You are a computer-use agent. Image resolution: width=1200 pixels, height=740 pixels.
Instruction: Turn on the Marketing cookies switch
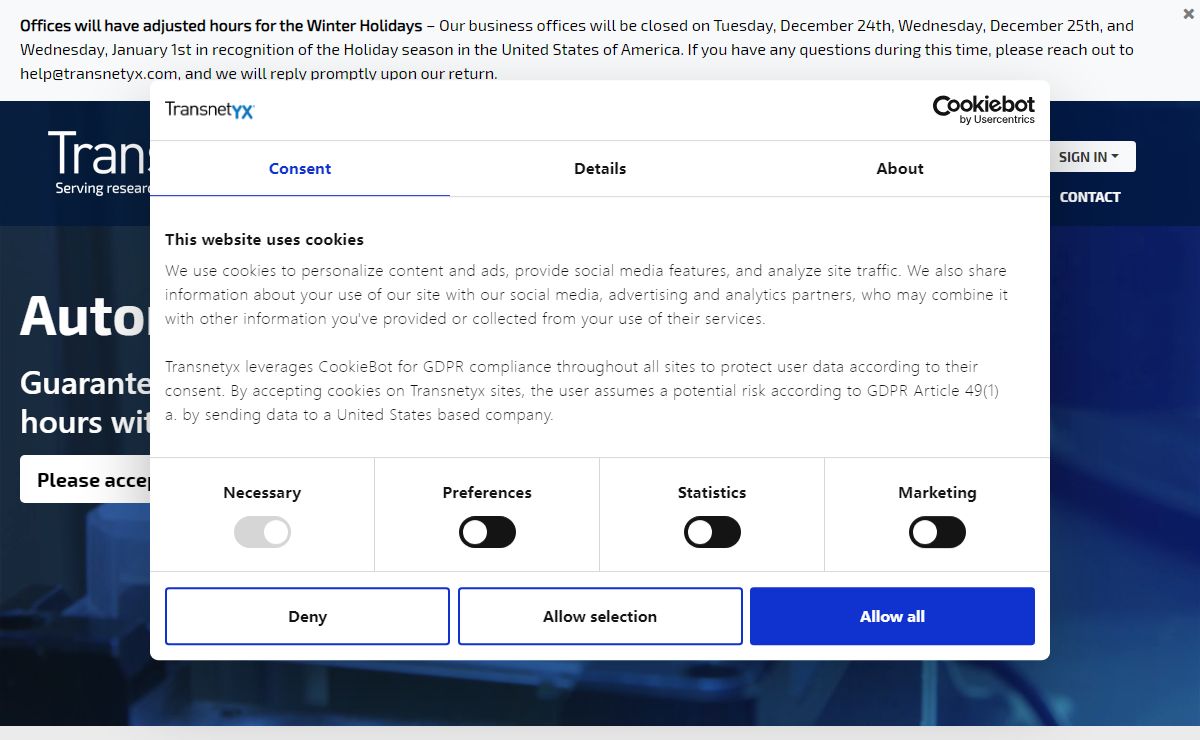[x=937, y=532]
